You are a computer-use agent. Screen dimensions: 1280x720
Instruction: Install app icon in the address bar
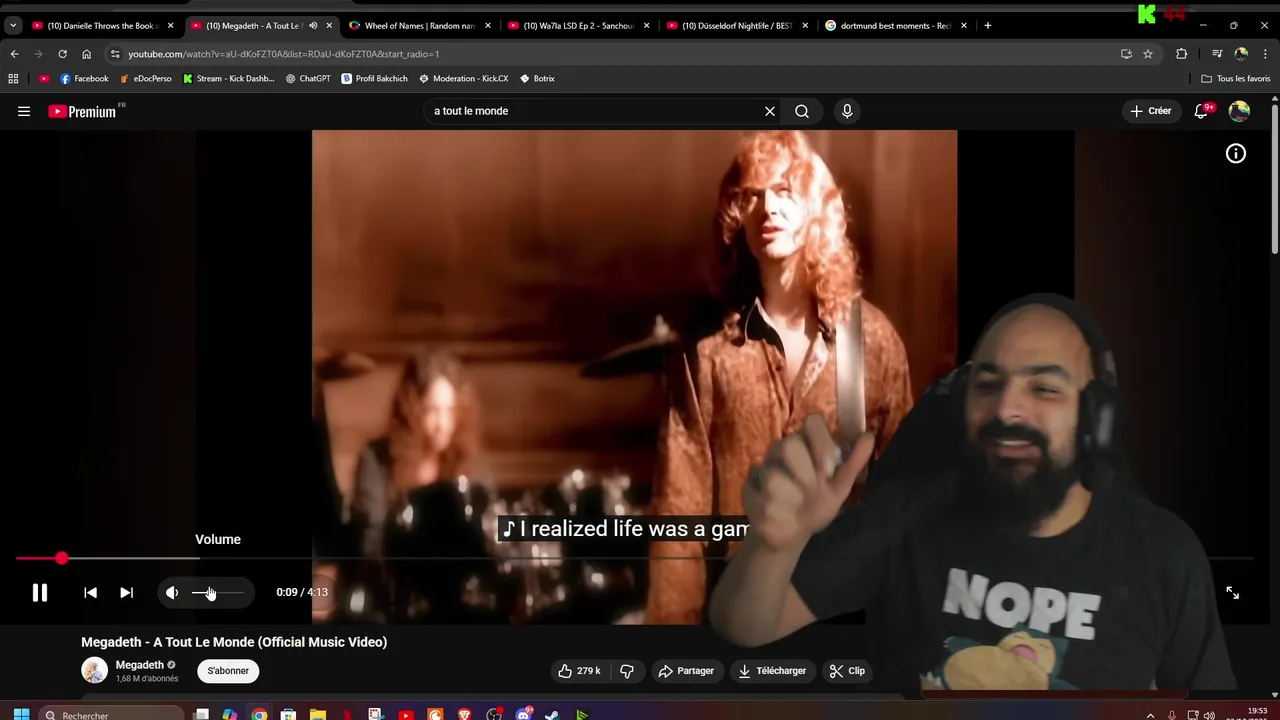click(1126, 54)
